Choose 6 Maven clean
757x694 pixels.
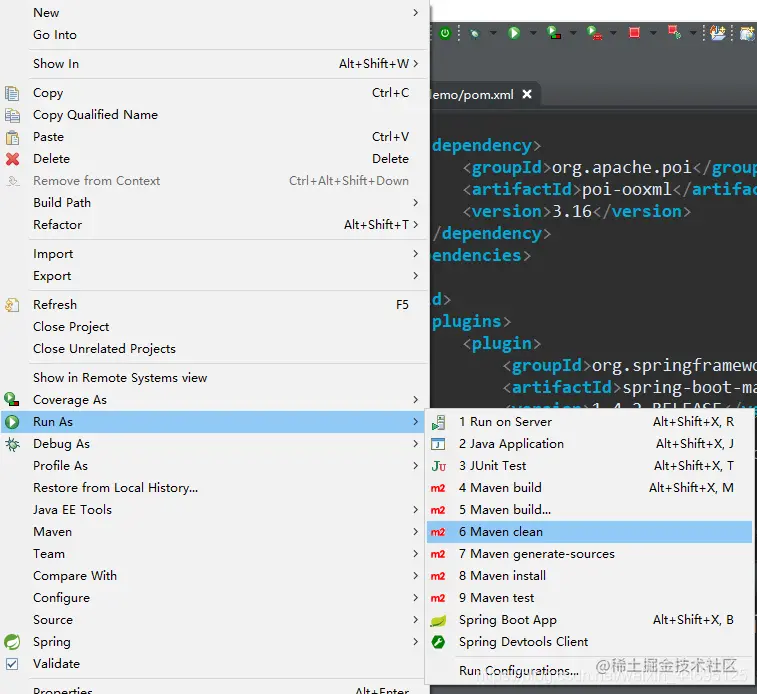pos(589,532)
